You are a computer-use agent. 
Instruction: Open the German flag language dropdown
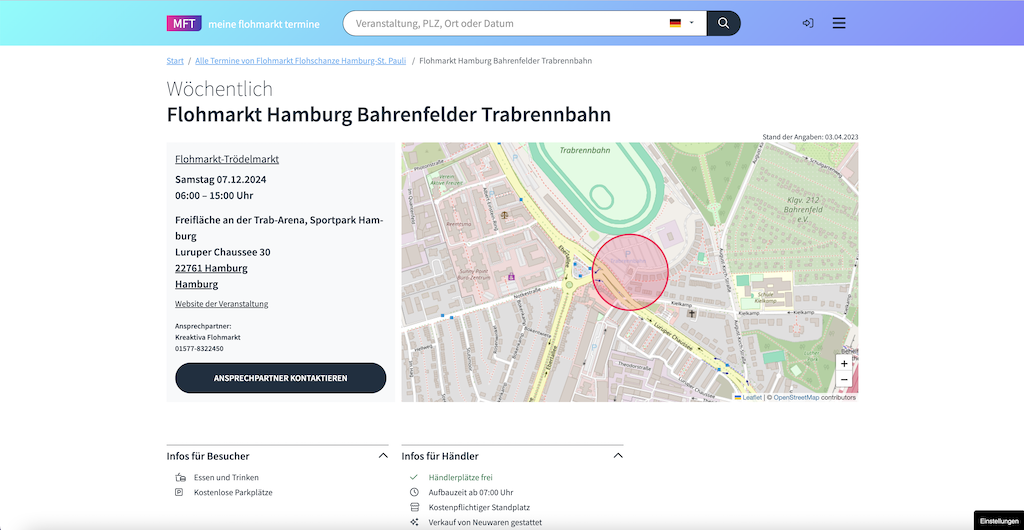point(681,23)
